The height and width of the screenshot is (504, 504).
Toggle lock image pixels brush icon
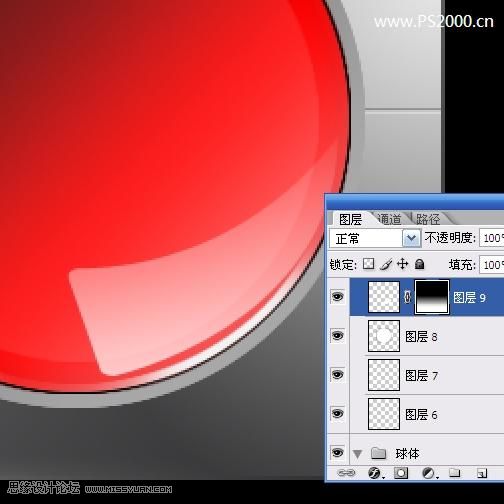tap(386, 264)
